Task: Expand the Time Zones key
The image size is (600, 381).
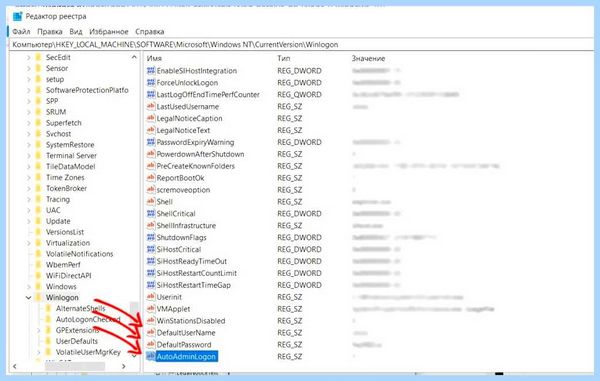Action: pos(29,177)
